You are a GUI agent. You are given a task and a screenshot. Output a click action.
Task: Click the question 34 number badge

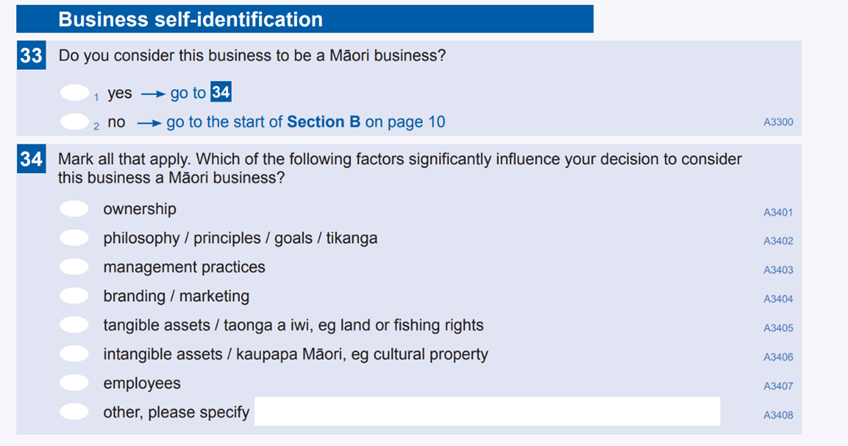coord(31,159)
